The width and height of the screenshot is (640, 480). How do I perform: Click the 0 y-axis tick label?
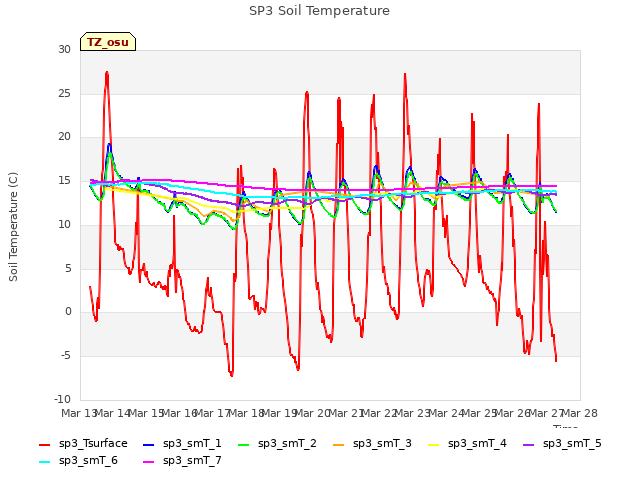point(68,312)
